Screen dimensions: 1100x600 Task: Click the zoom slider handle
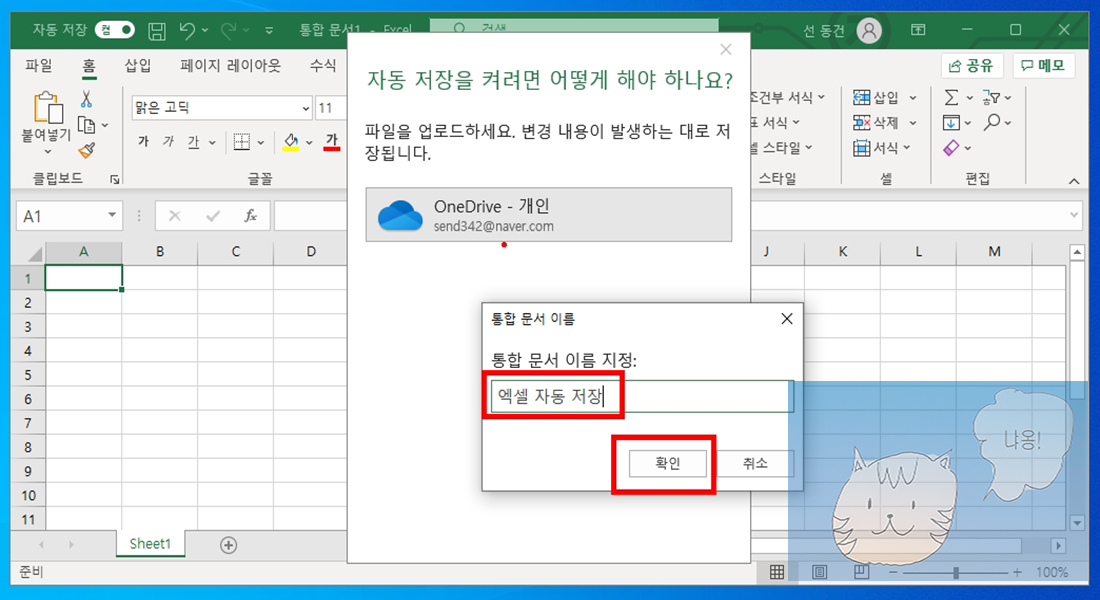coord(955,573)
